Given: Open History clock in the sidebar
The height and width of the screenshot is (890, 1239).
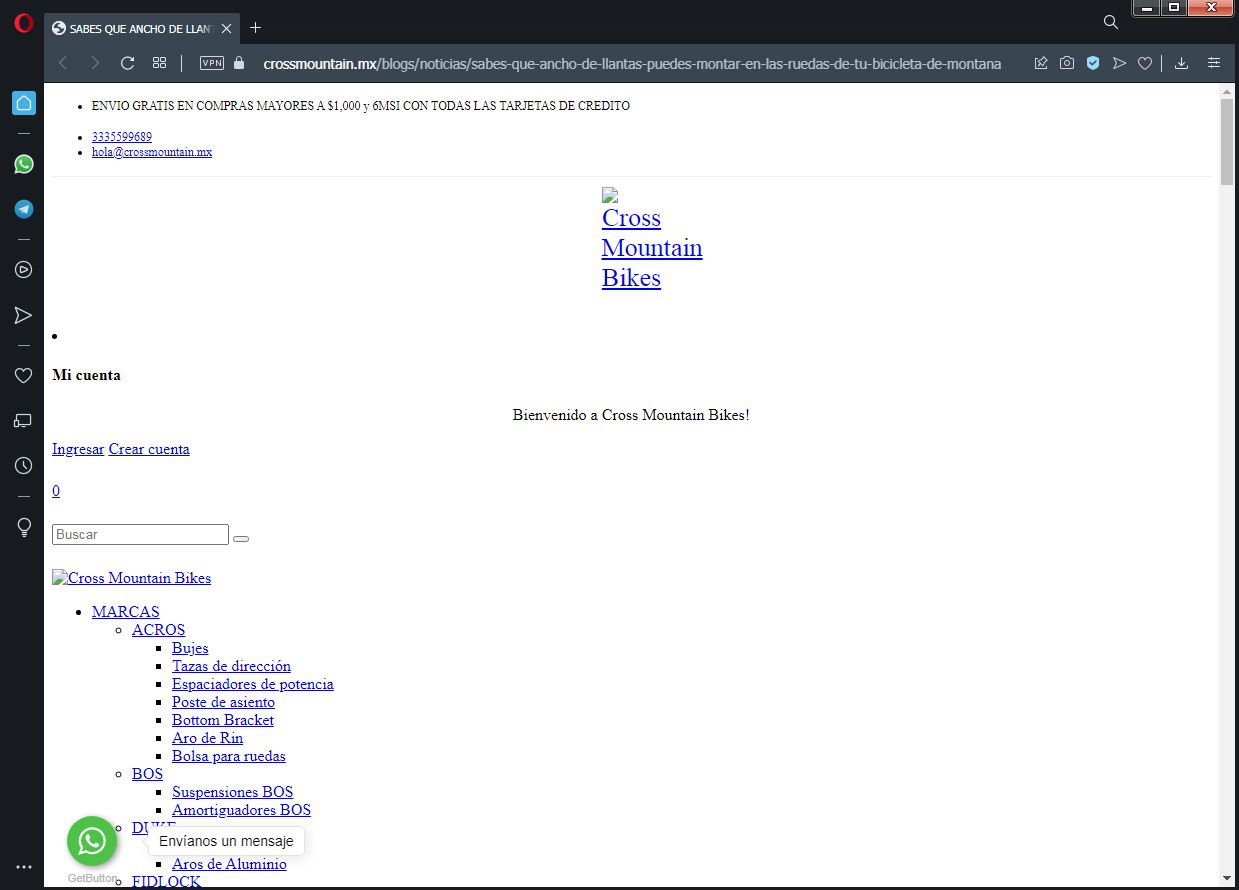Looking at the screenshot, I should 23,466.
